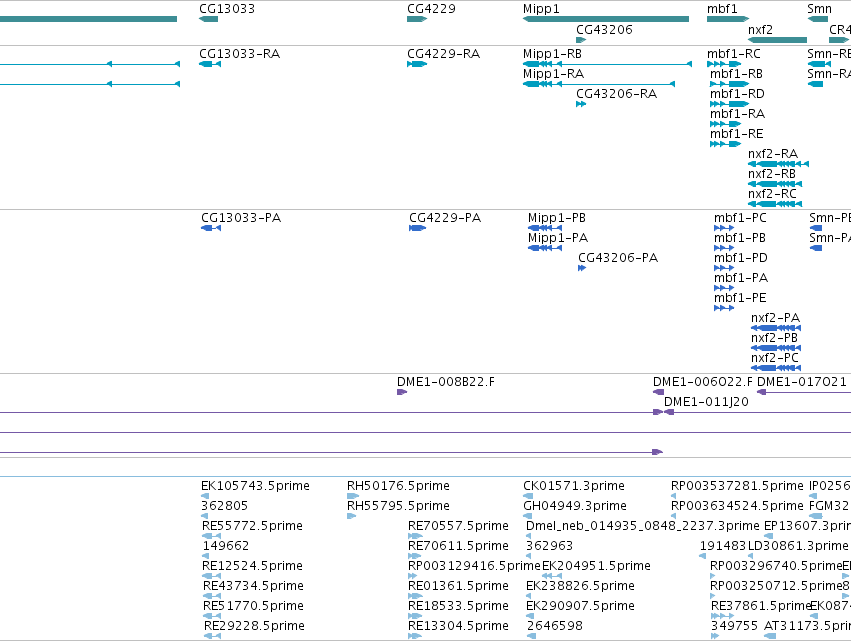851x641 pixels.
Task: Click protein CG4229-PA
Action: point(445,218)
